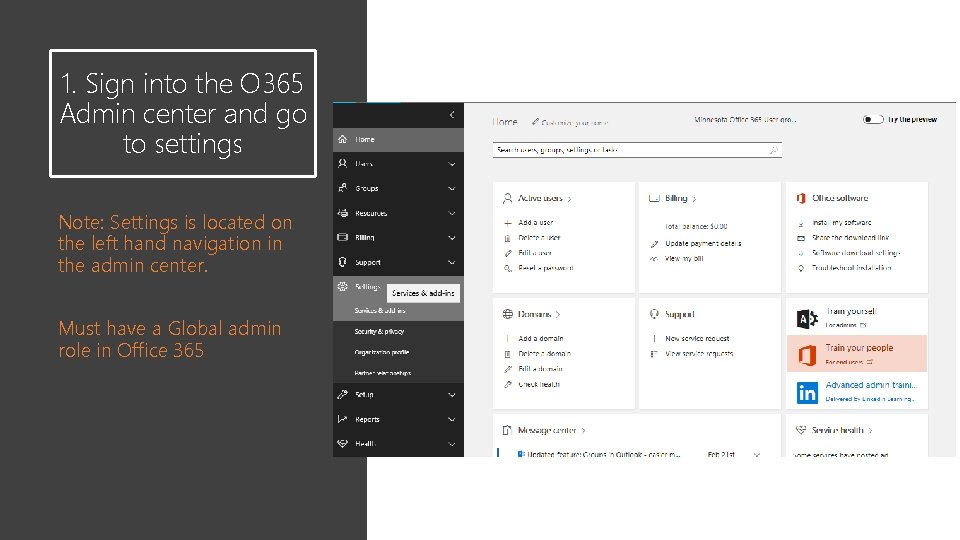
Task: Click in the Search users, groups, settings field
Action: click(x=637, y=150)
